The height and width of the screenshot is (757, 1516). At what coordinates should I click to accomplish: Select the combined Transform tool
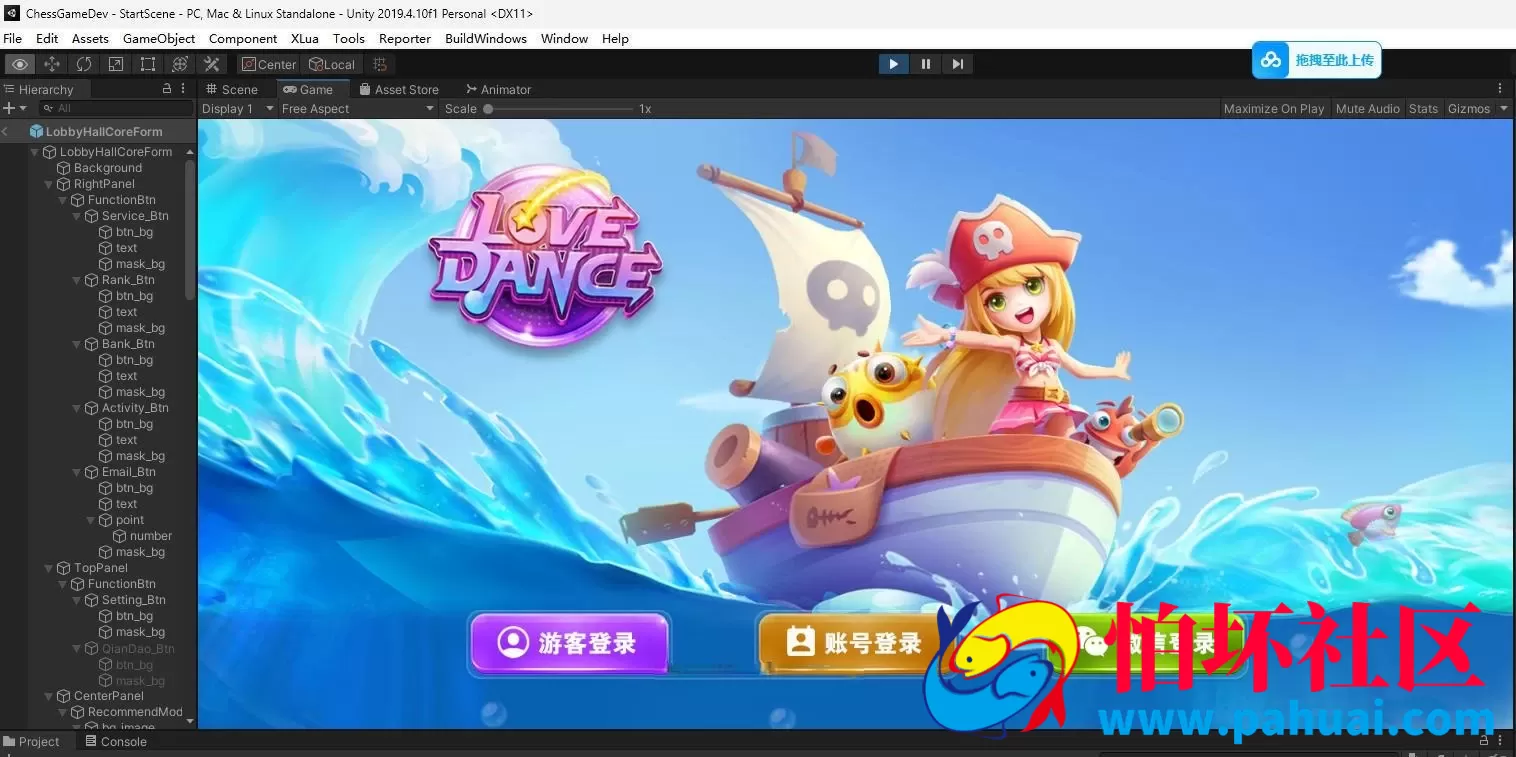(180, 64)
